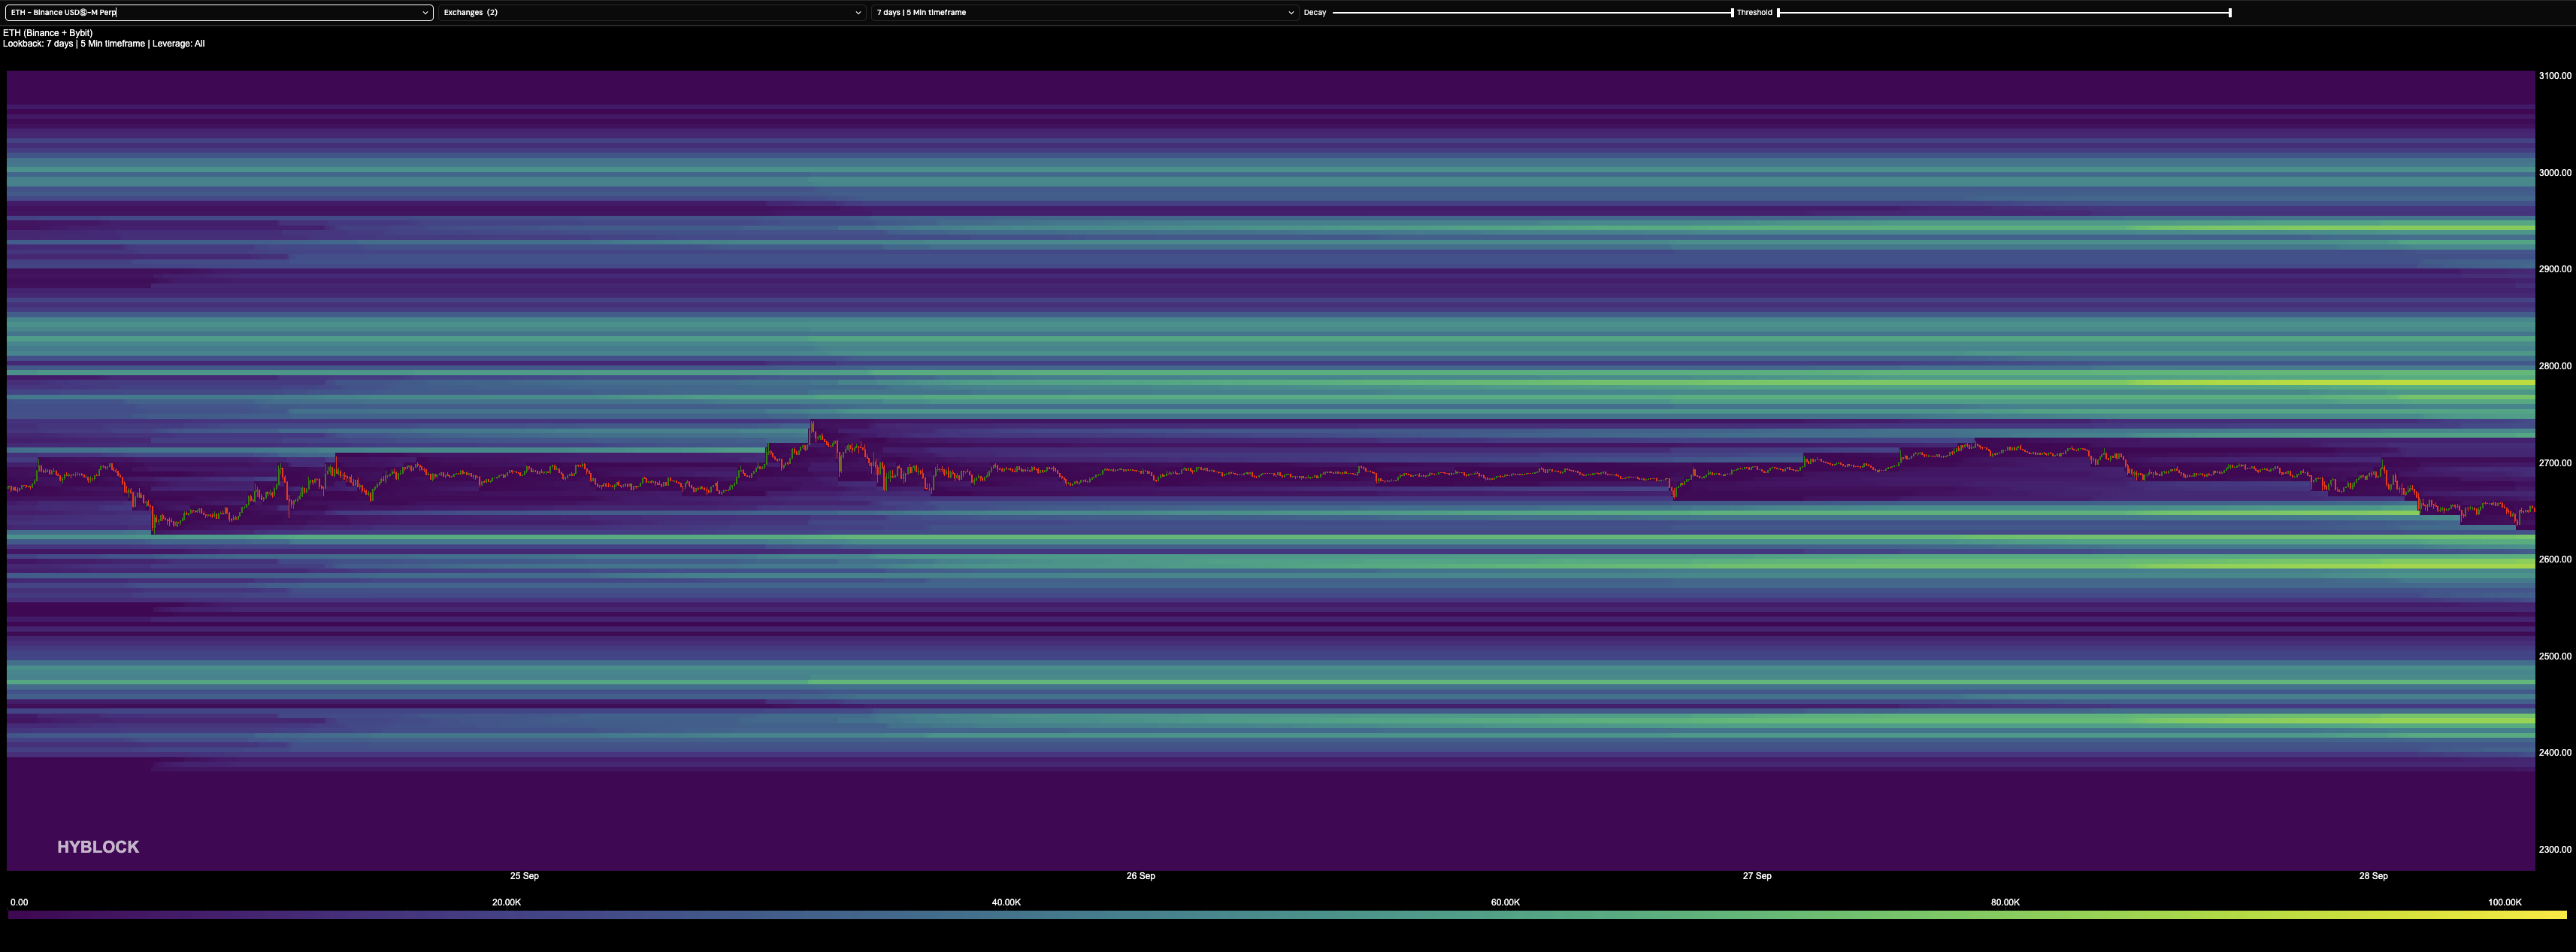Open the ETH Binance USD-M Perp symbol dropdown

pyautogui.click(x=218, y=13)
